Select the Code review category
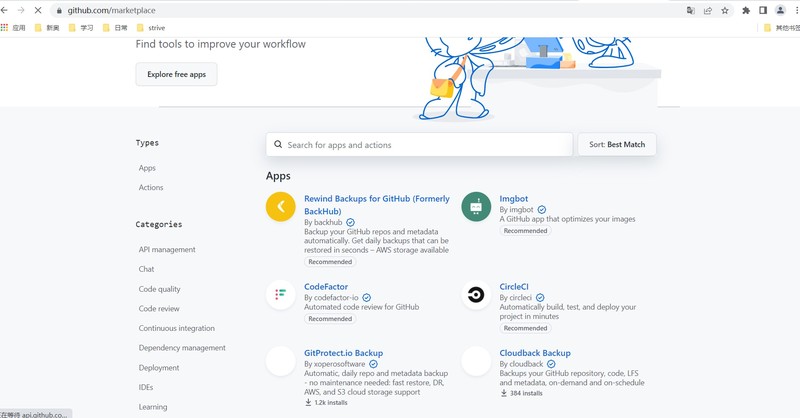800x418 pixels. [x=159, y=309]
